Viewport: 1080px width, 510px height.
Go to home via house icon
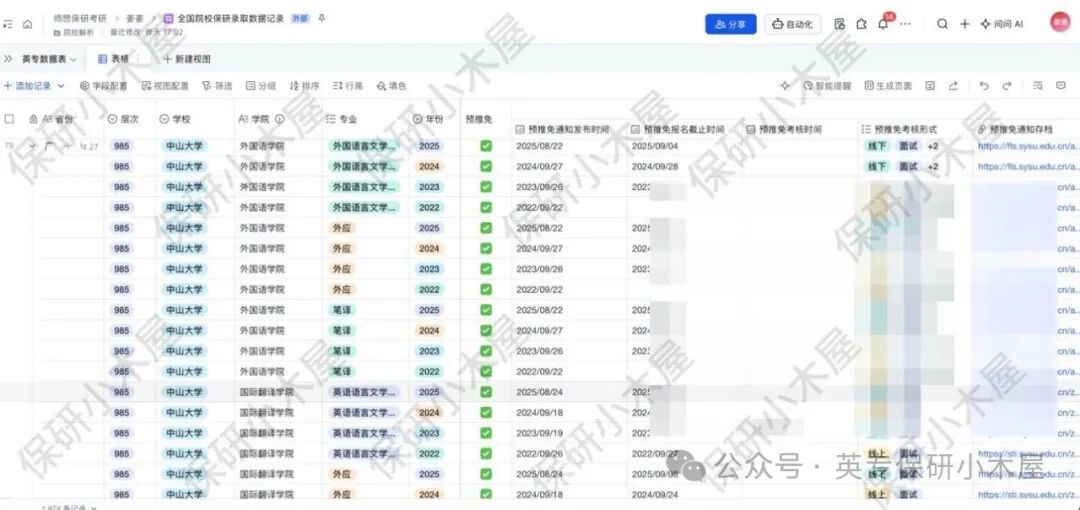[28, 24]
